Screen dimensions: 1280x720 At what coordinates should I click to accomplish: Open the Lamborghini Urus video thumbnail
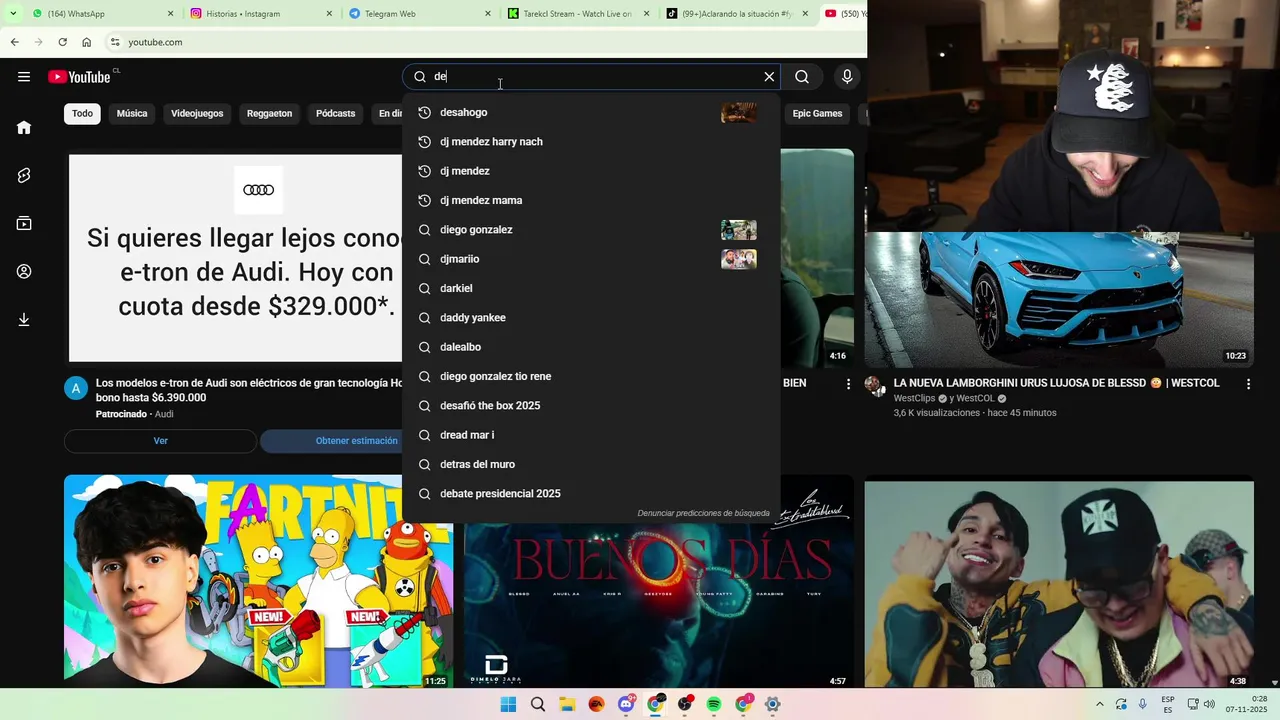tap(1059, 300)
